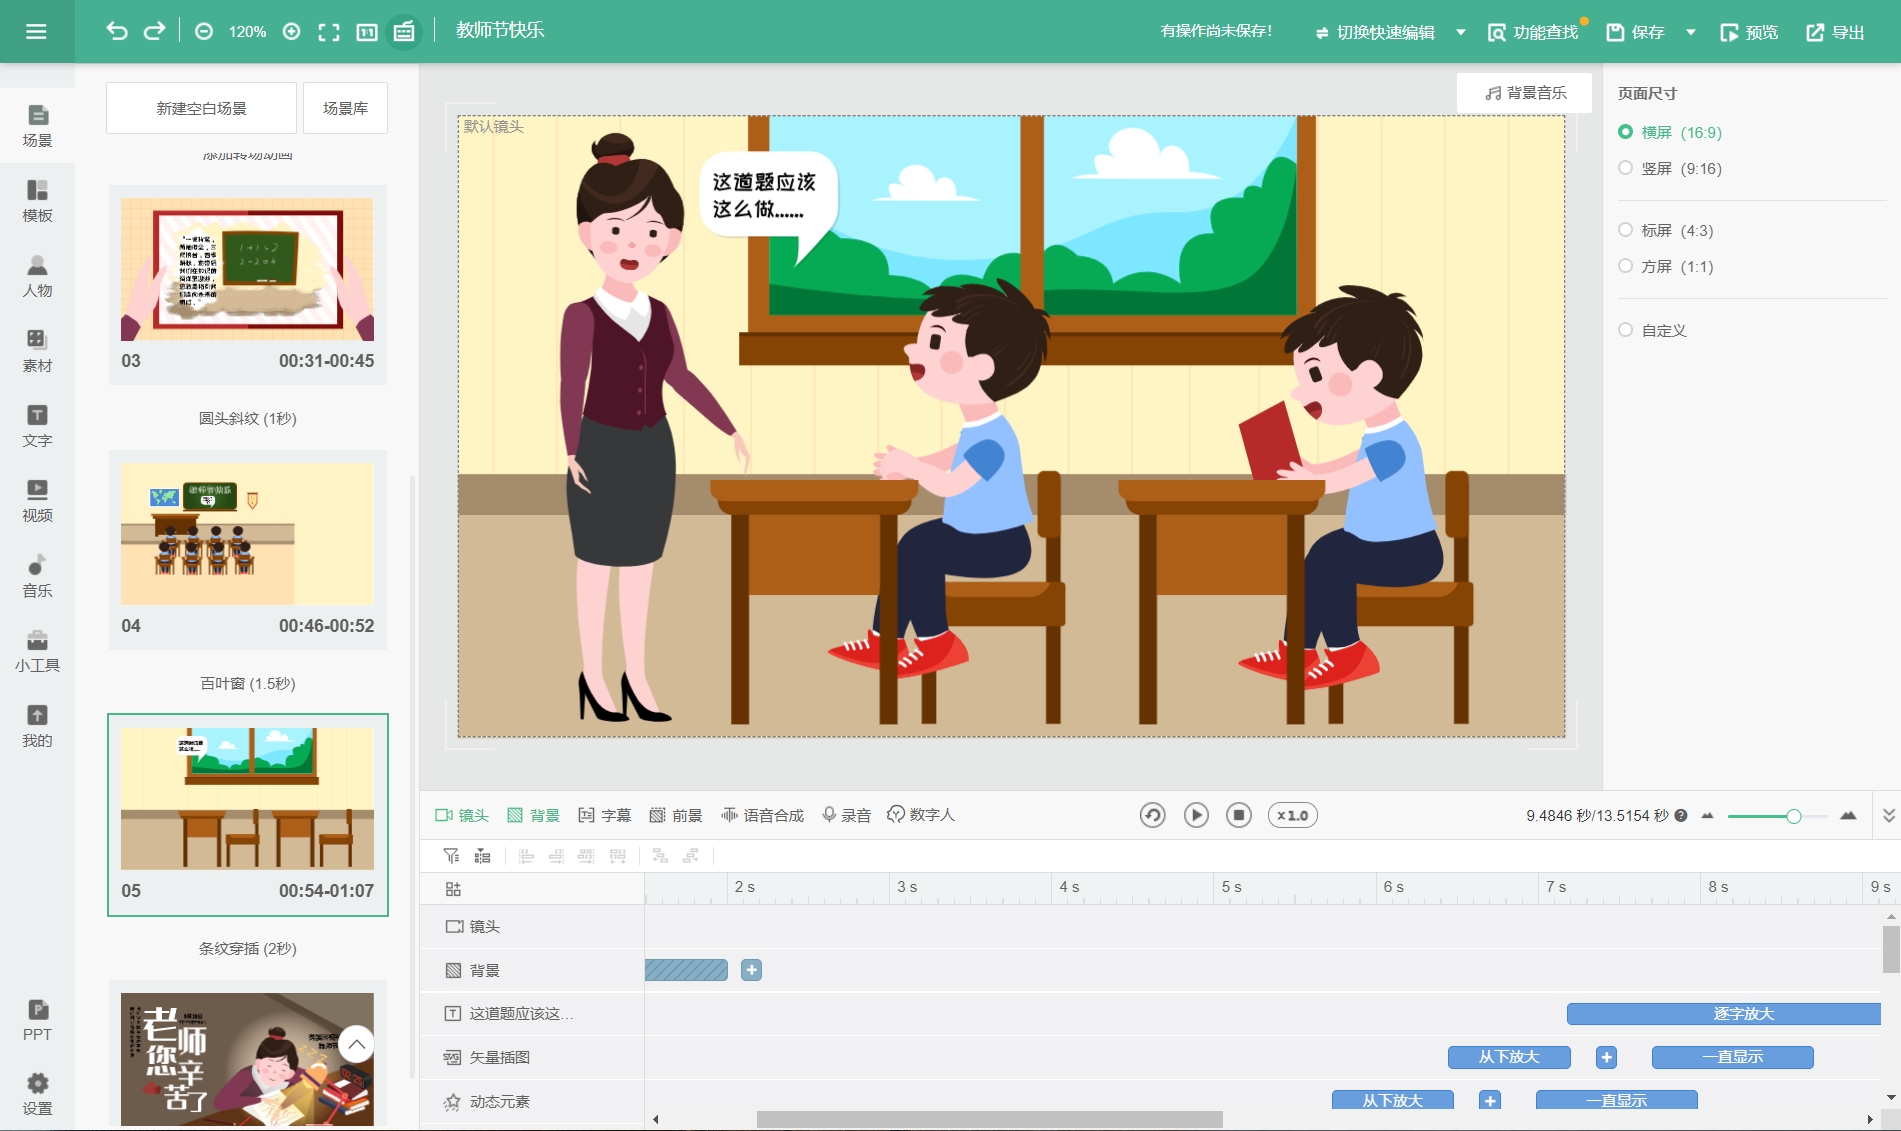Click 背景音乐 button
Screen dimensions: 1901x1131
click(x=1525, y=92)
